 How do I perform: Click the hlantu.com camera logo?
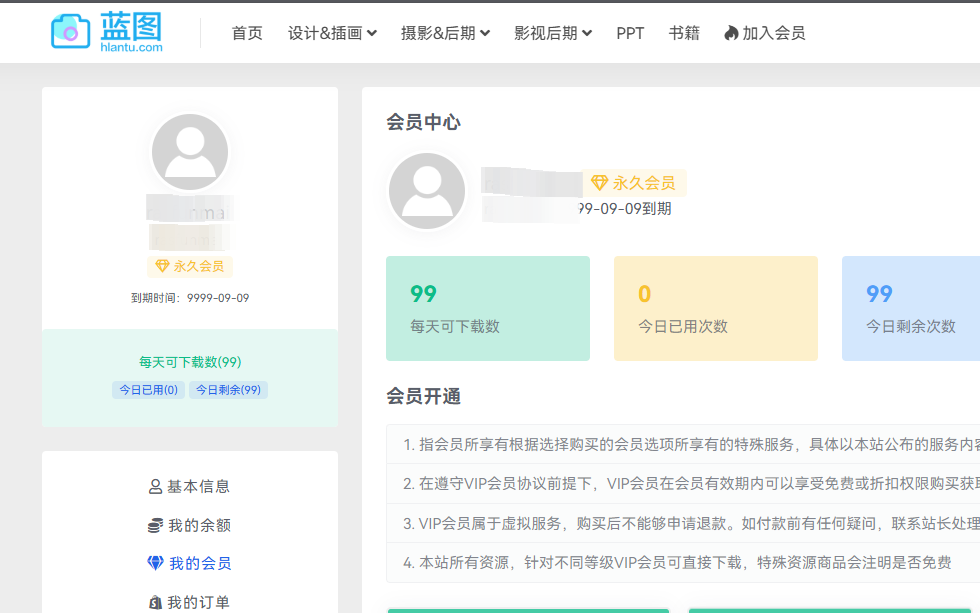(x=107, y=31)
